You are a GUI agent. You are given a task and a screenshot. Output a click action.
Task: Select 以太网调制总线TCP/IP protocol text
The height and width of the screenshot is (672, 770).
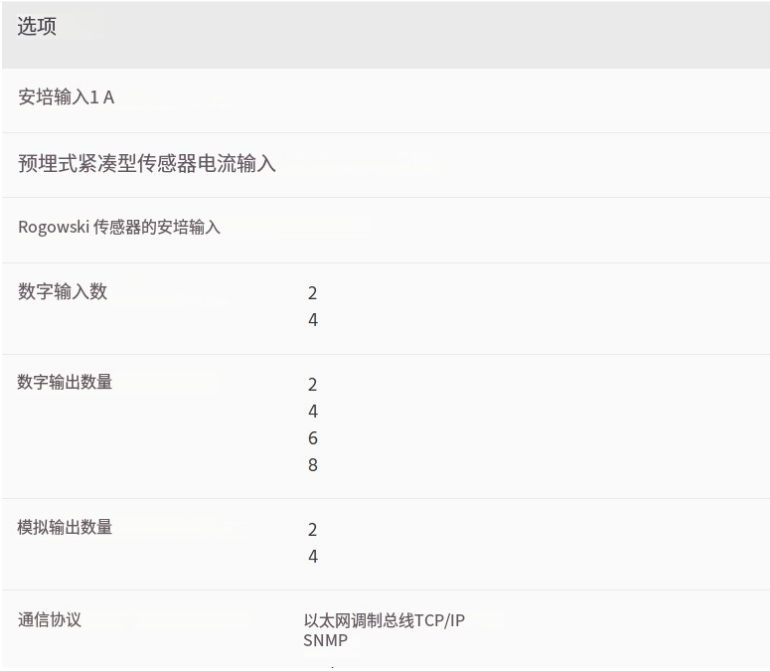pyautogui.click(x=384, y=620)
